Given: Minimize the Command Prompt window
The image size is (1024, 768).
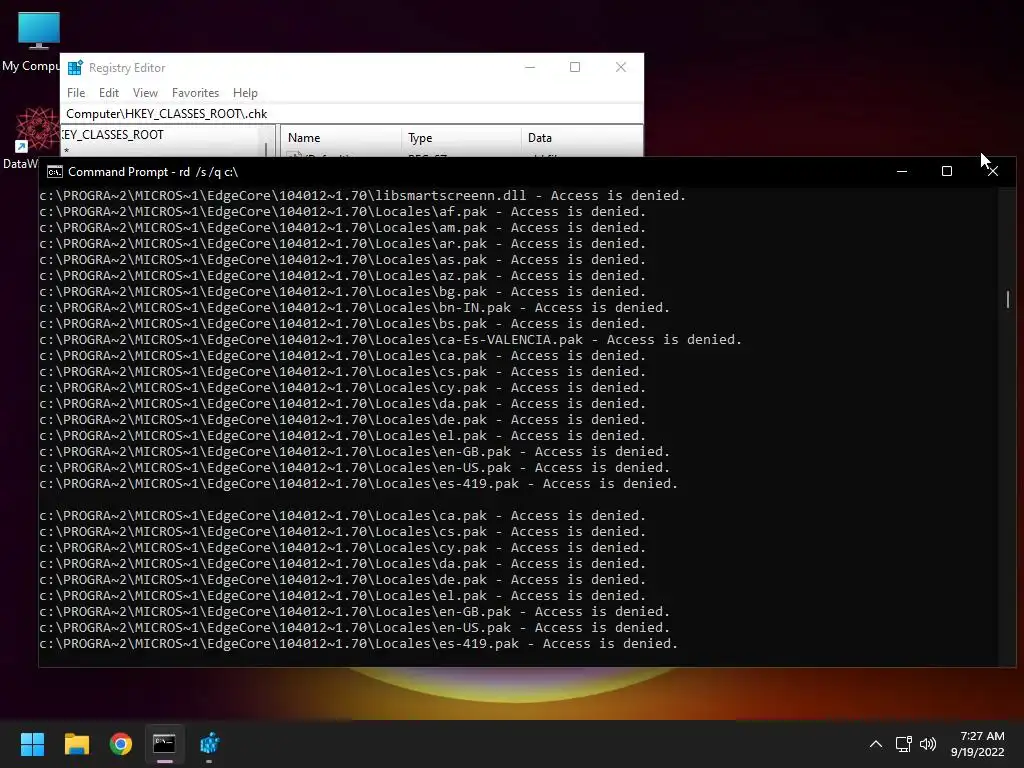Looking at the screenshot, I should pos(902,171).
